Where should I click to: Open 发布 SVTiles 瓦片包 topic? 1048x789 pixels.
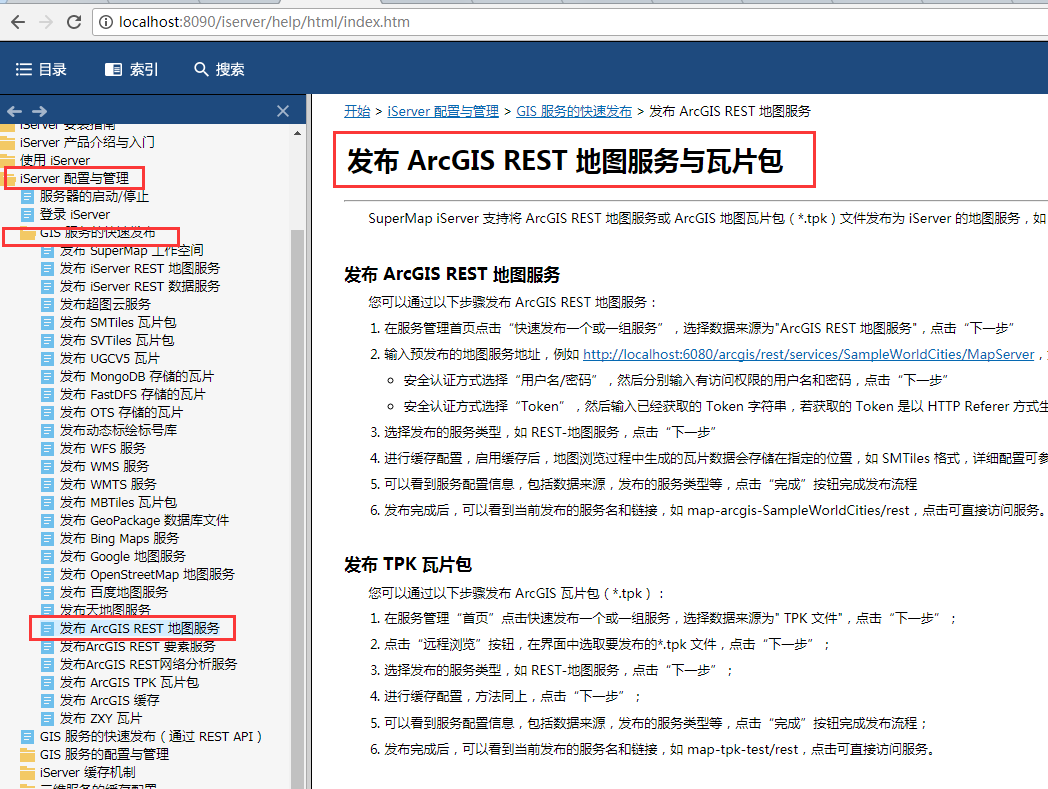coord(117,341)
